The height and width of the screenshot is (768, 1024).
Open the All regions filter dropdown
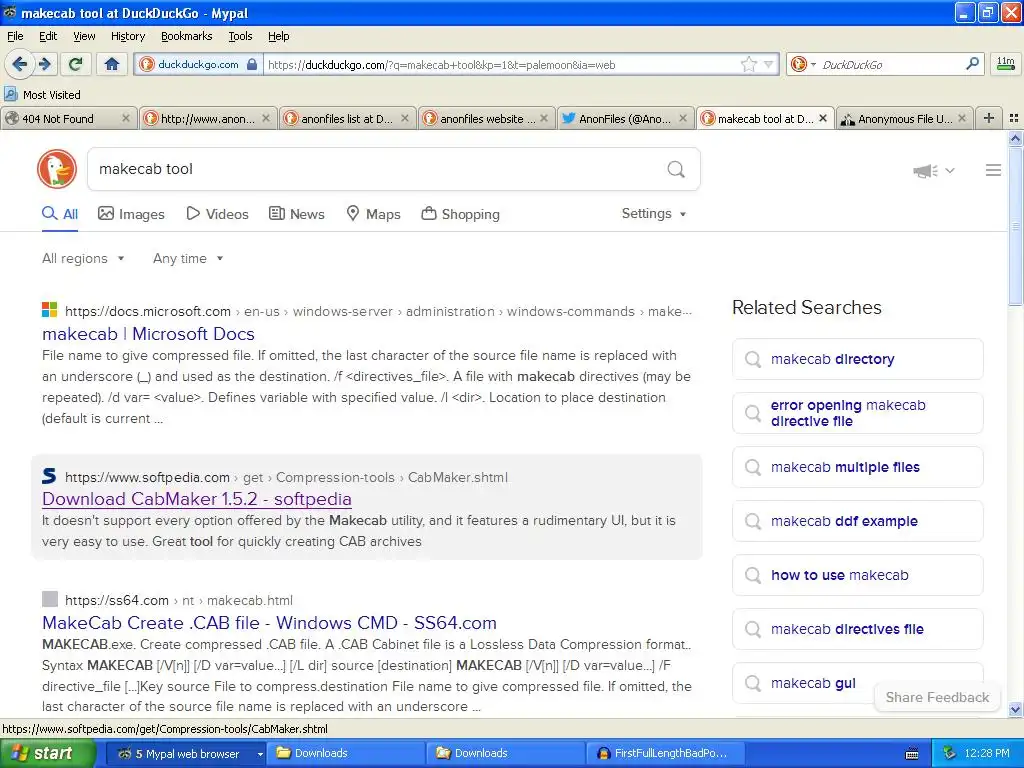click(x=83, y=259)
